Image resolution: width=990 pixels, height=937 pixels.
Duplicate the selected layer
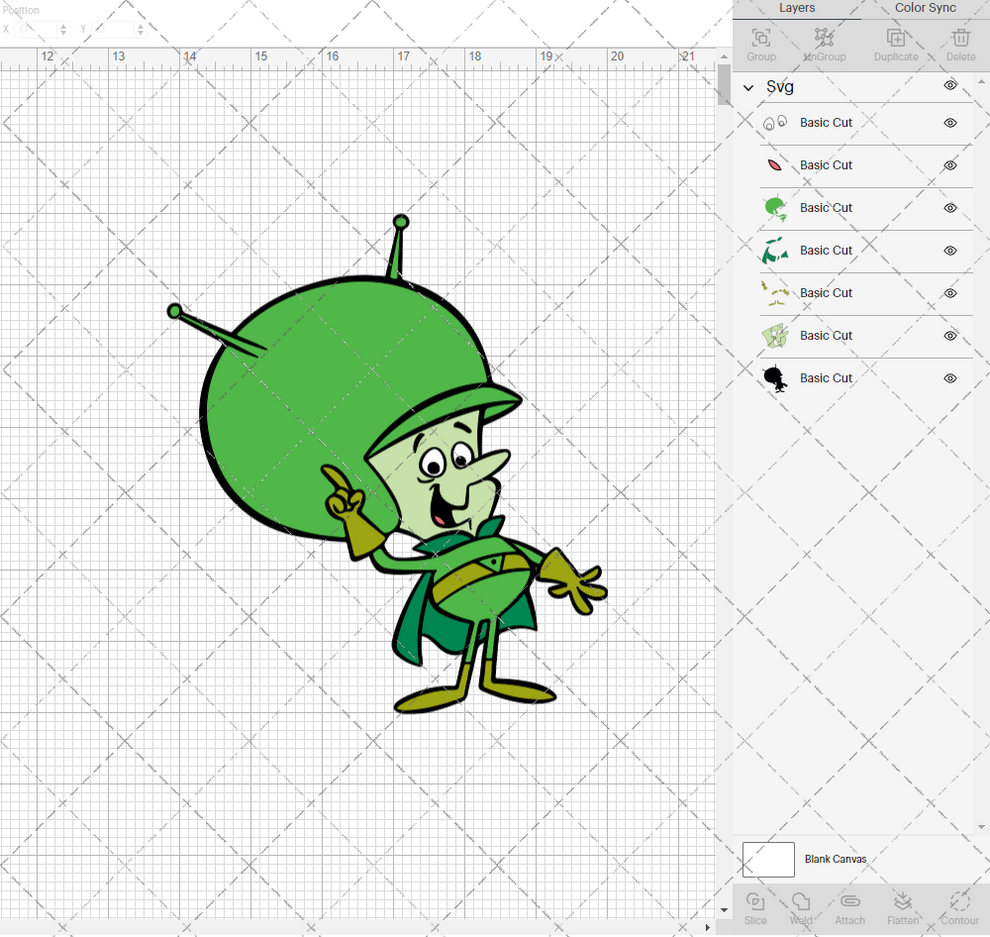pos(895,42)
